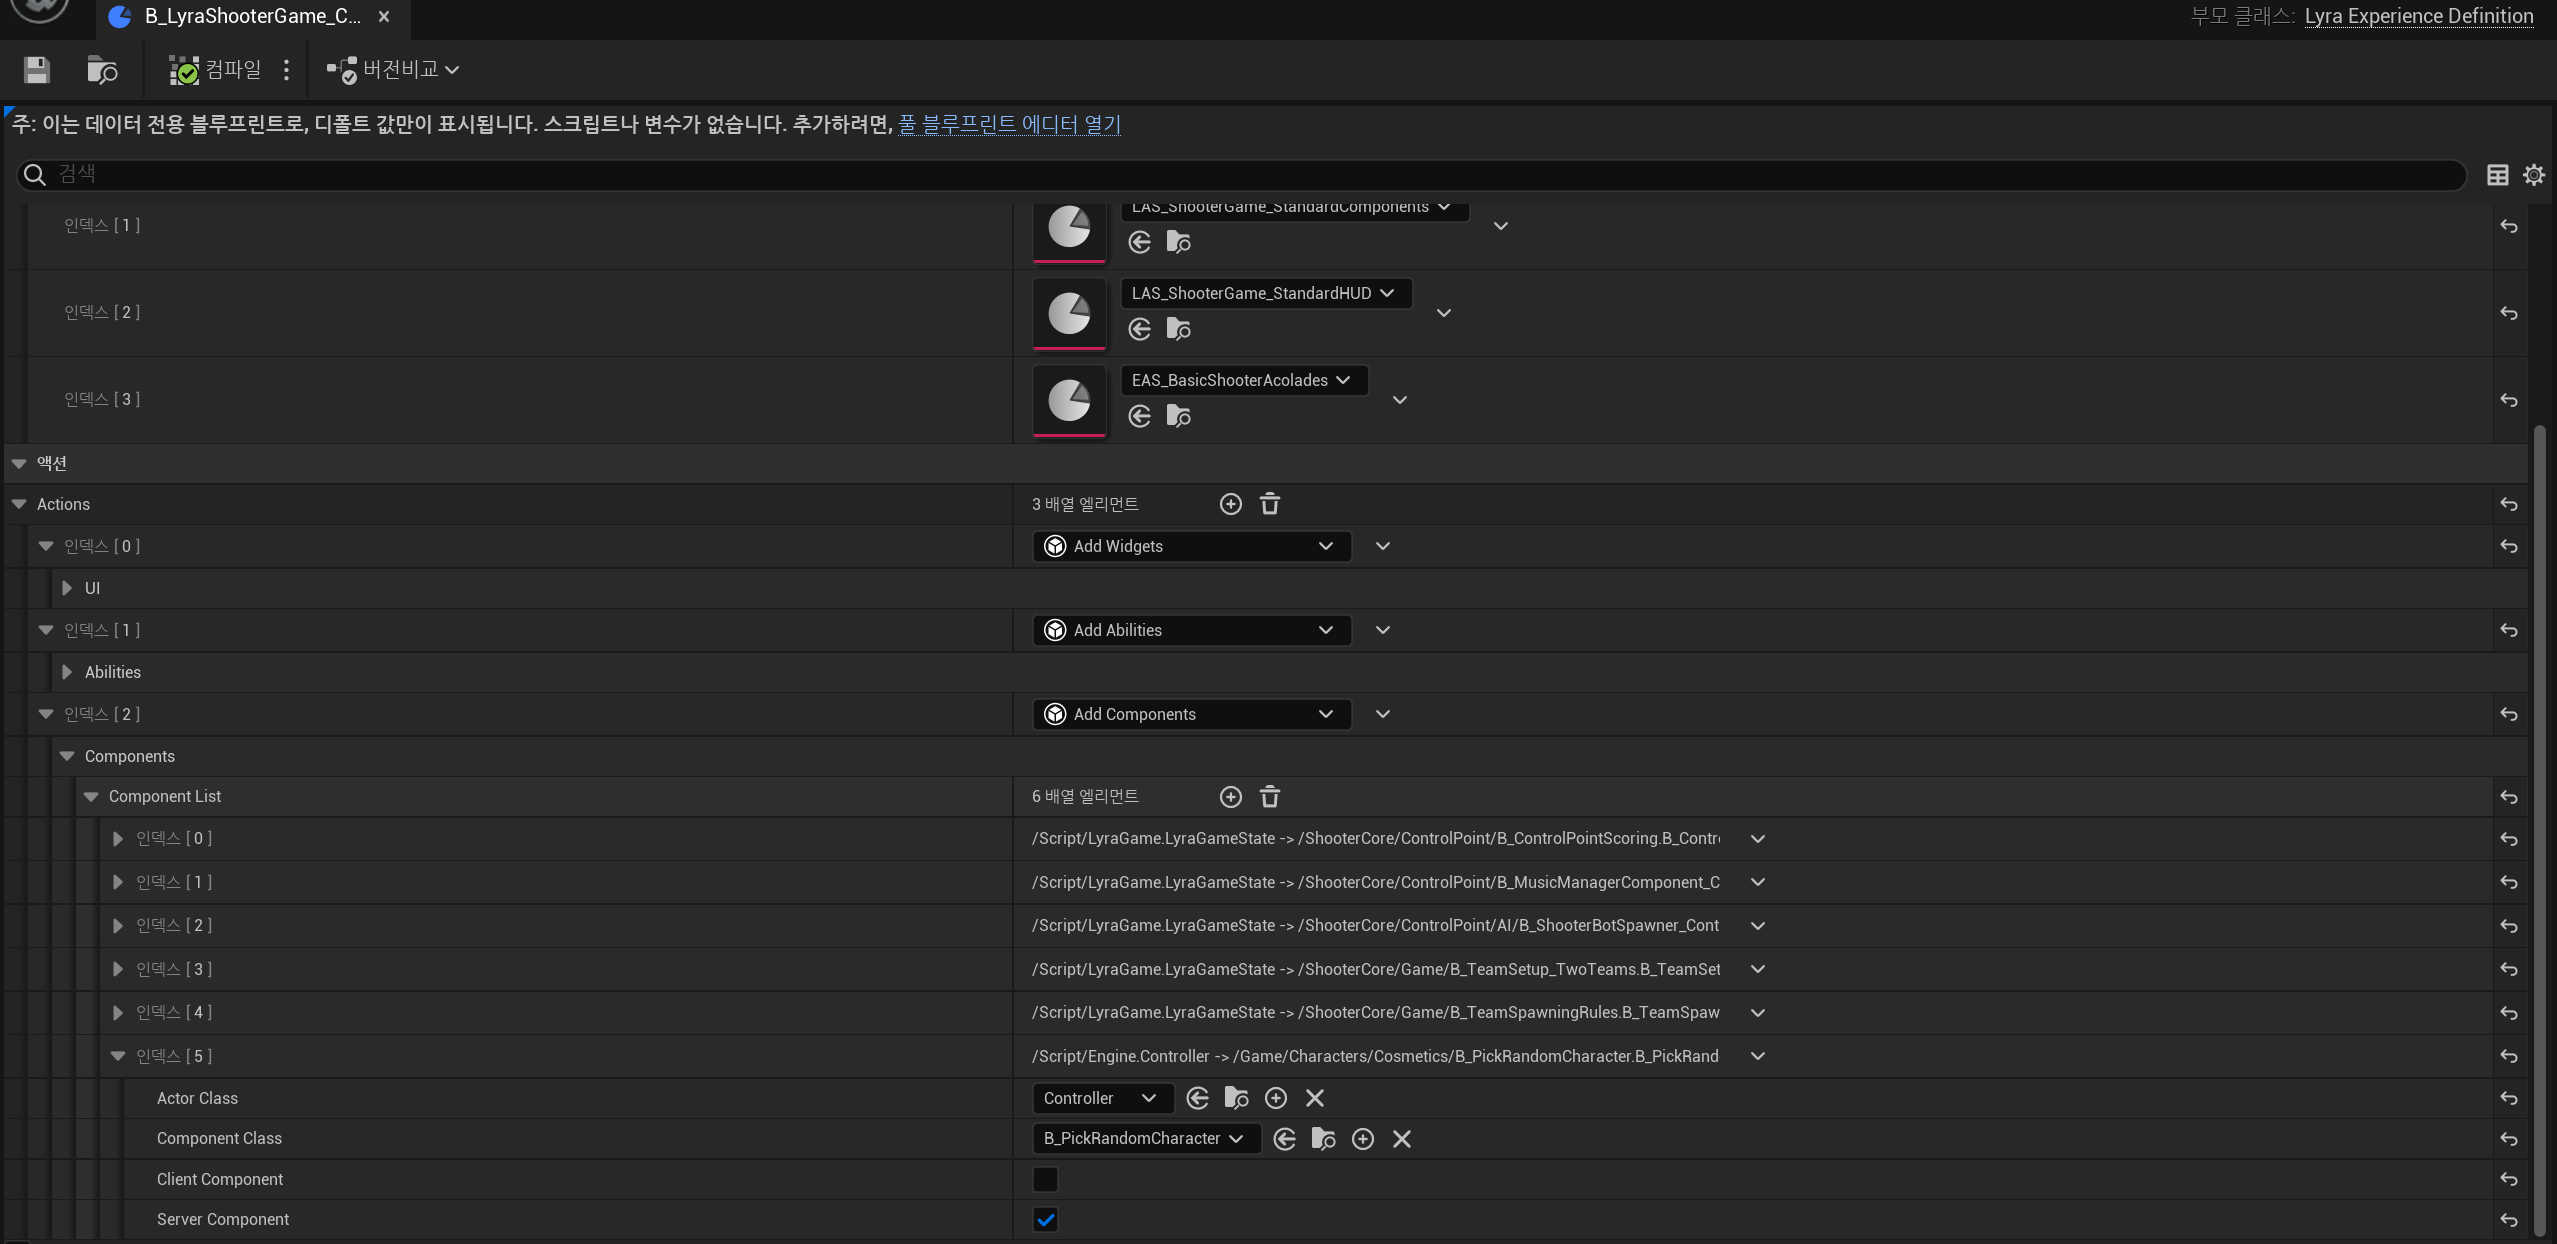
Task: Click the 컴파일 compile button
Action: coord(216,69)
